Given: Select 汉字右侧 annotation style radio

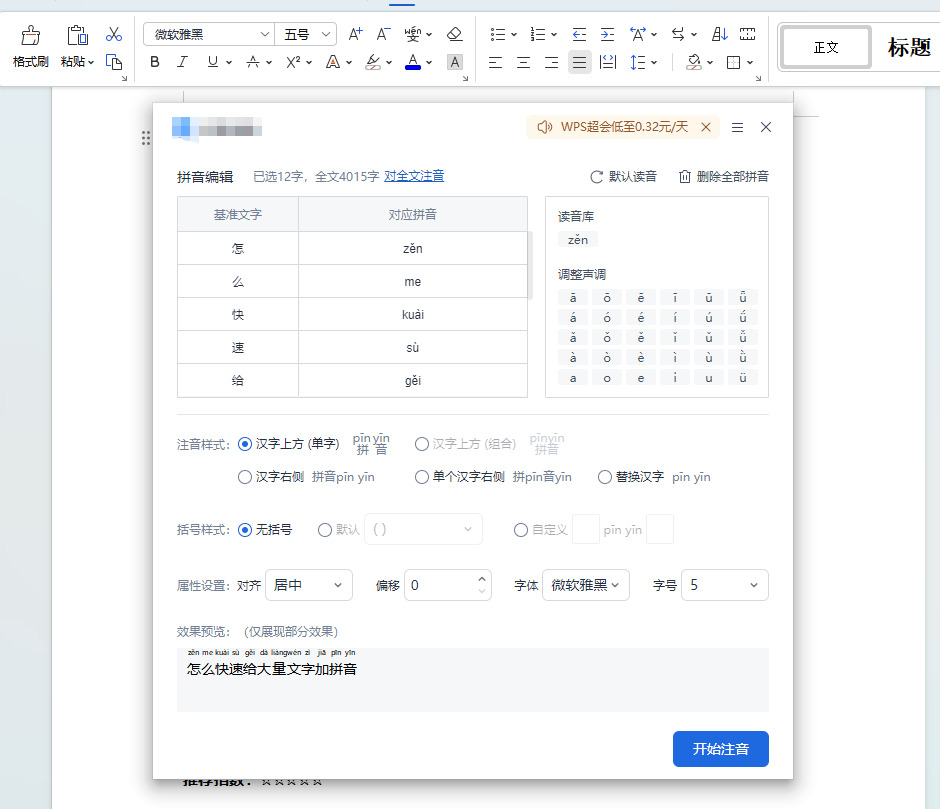Looking at the screenshot, I should point(245,477).
